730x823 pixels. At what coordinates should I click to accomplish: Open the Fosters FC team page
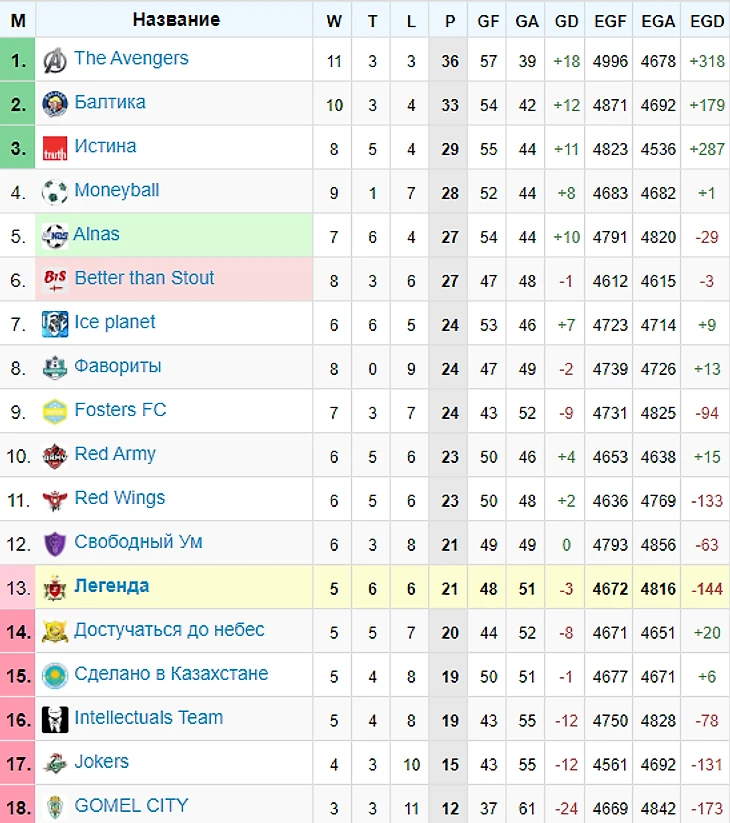coord(120,409)
